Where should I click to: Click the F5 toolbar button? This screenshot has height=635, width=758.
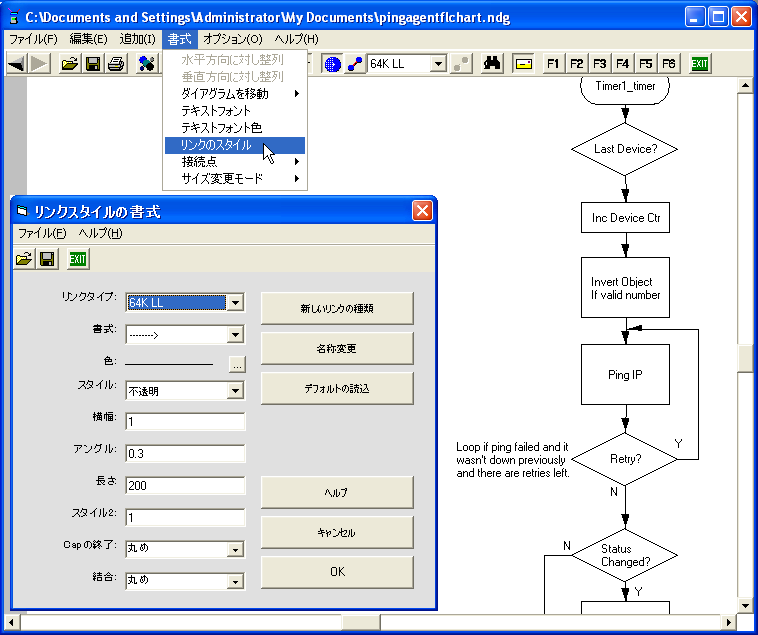pyautogui.click(x=646, y=63)
